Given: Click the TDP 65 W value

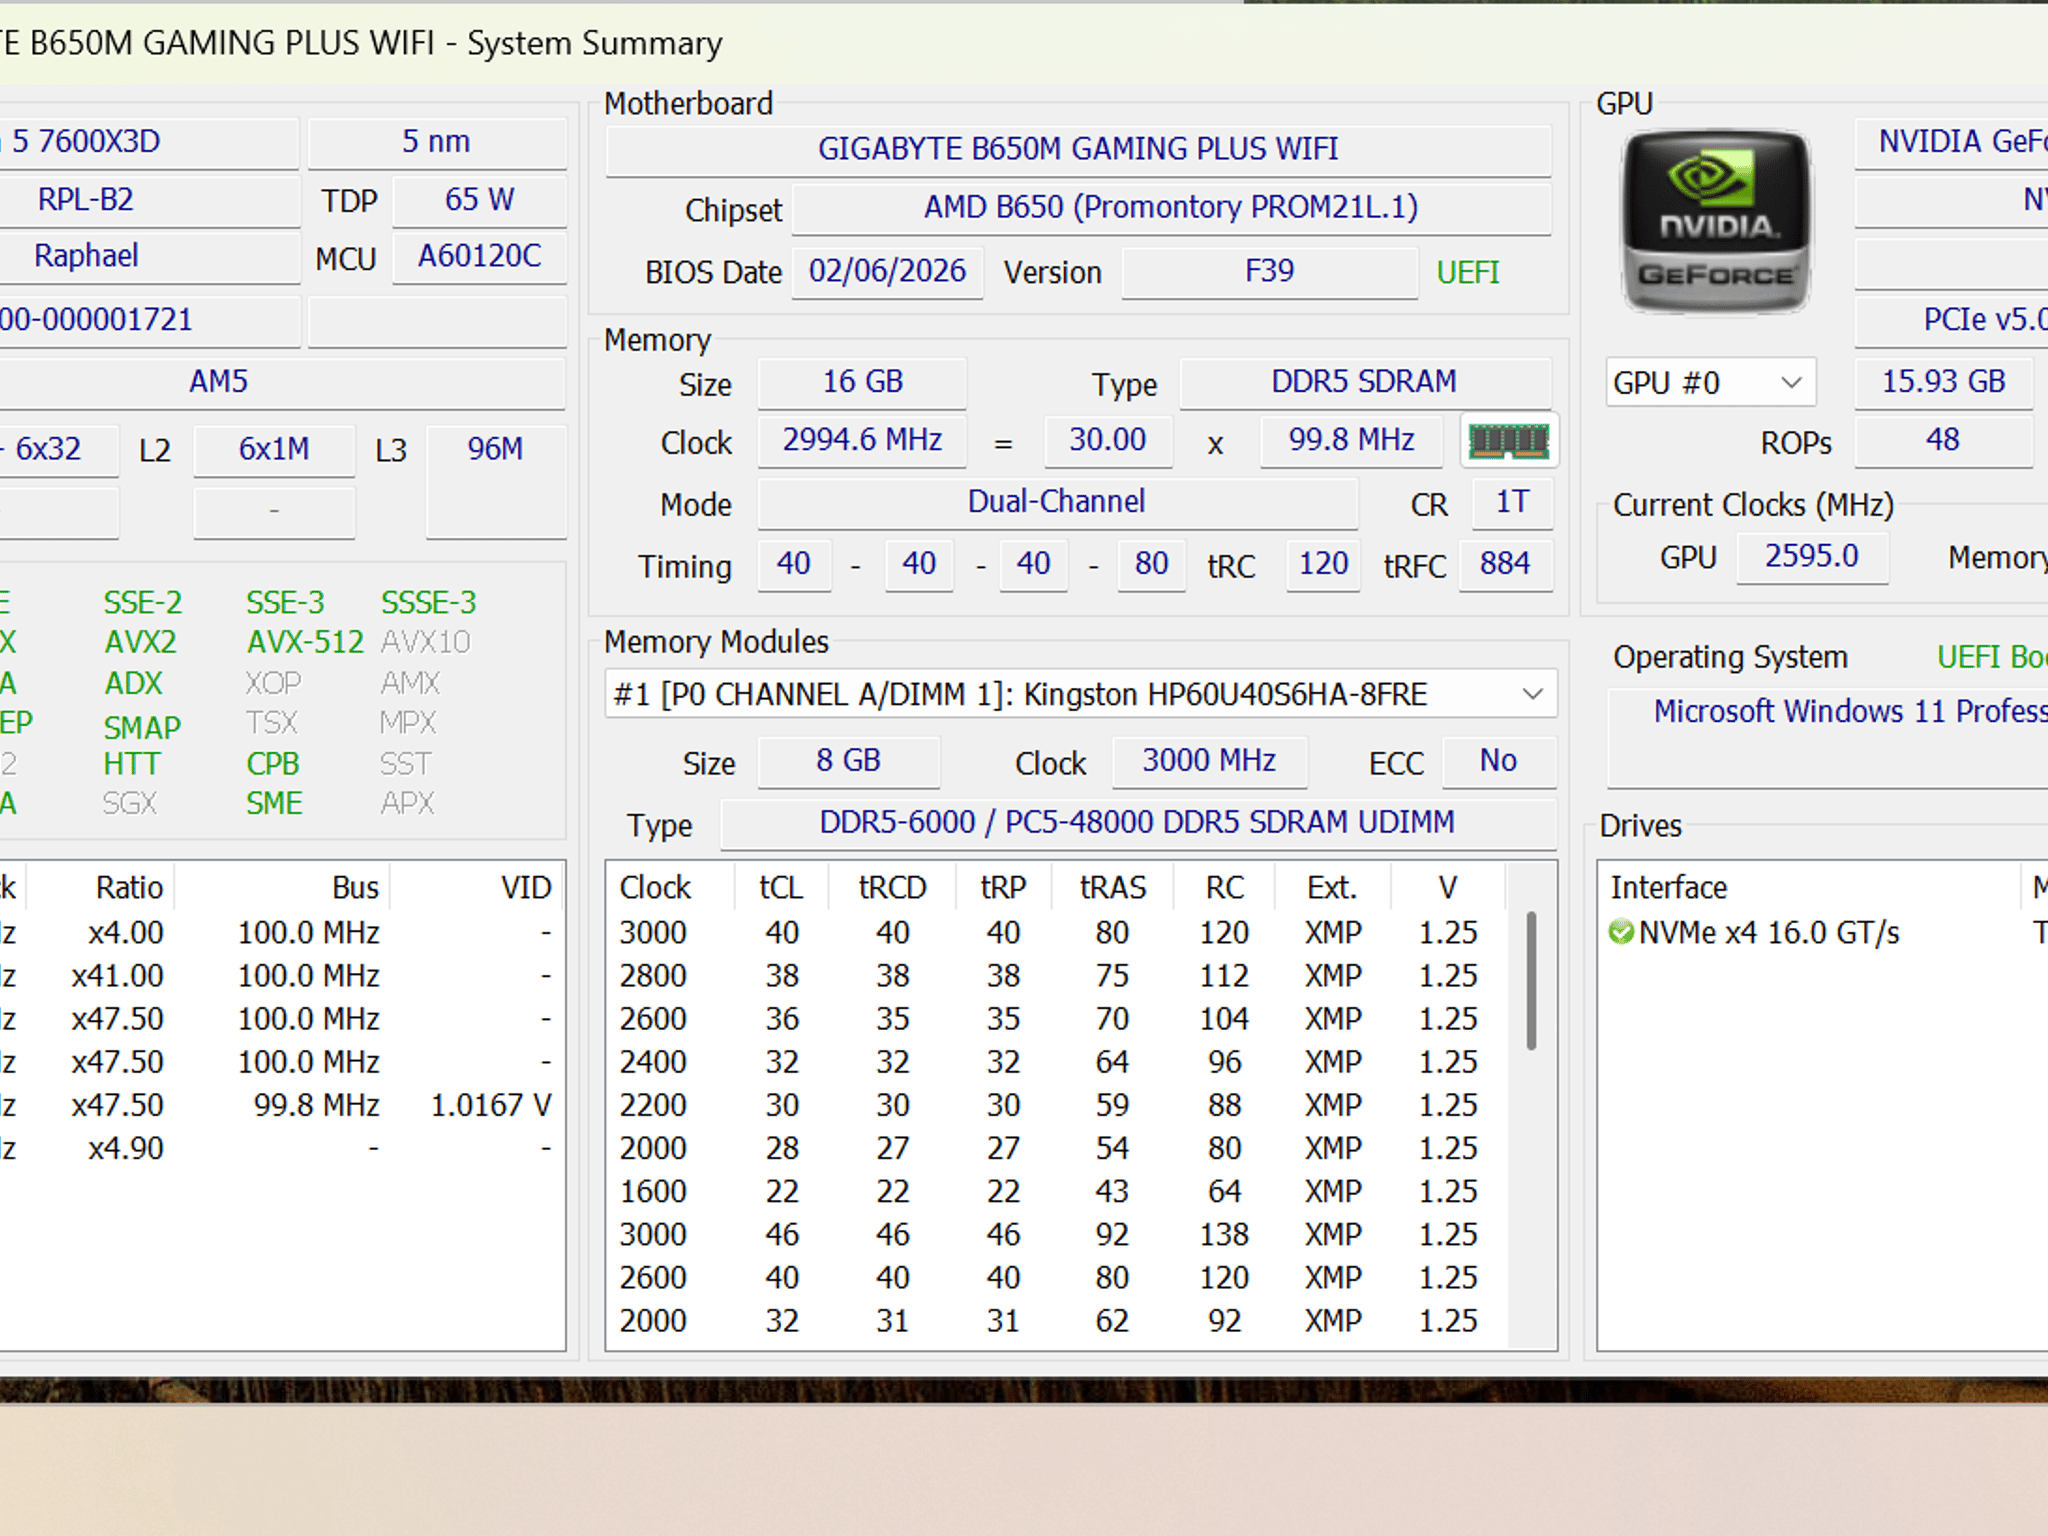Looking at the screenshot, I should click(480, 200).
